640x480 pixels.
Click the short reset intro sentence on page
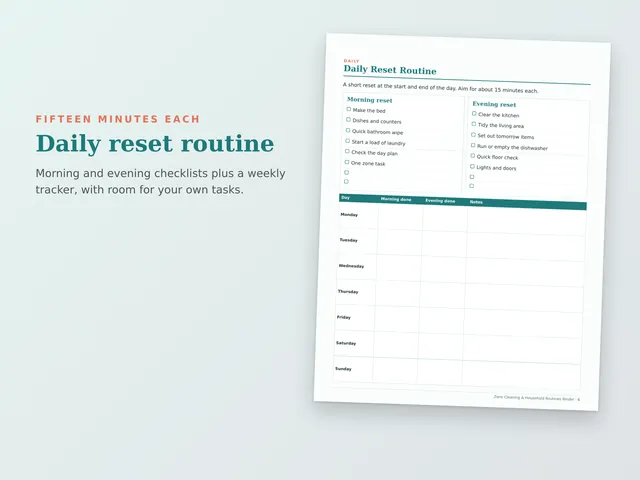click(x=440, y=88)
